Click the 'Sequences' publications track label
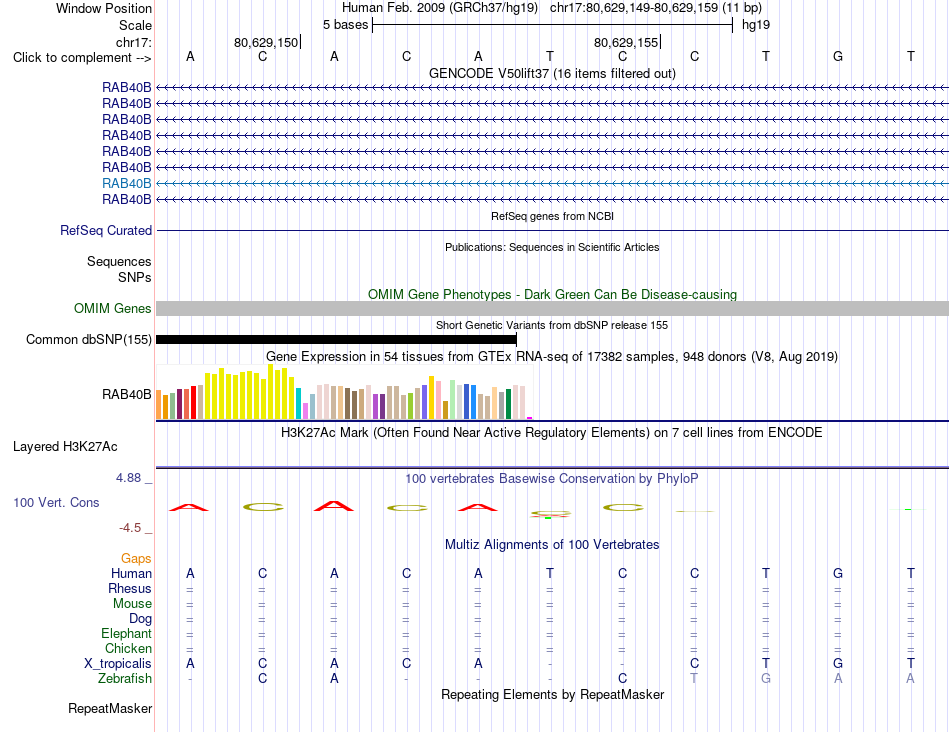The image size is (950, 732). [119, 261]
